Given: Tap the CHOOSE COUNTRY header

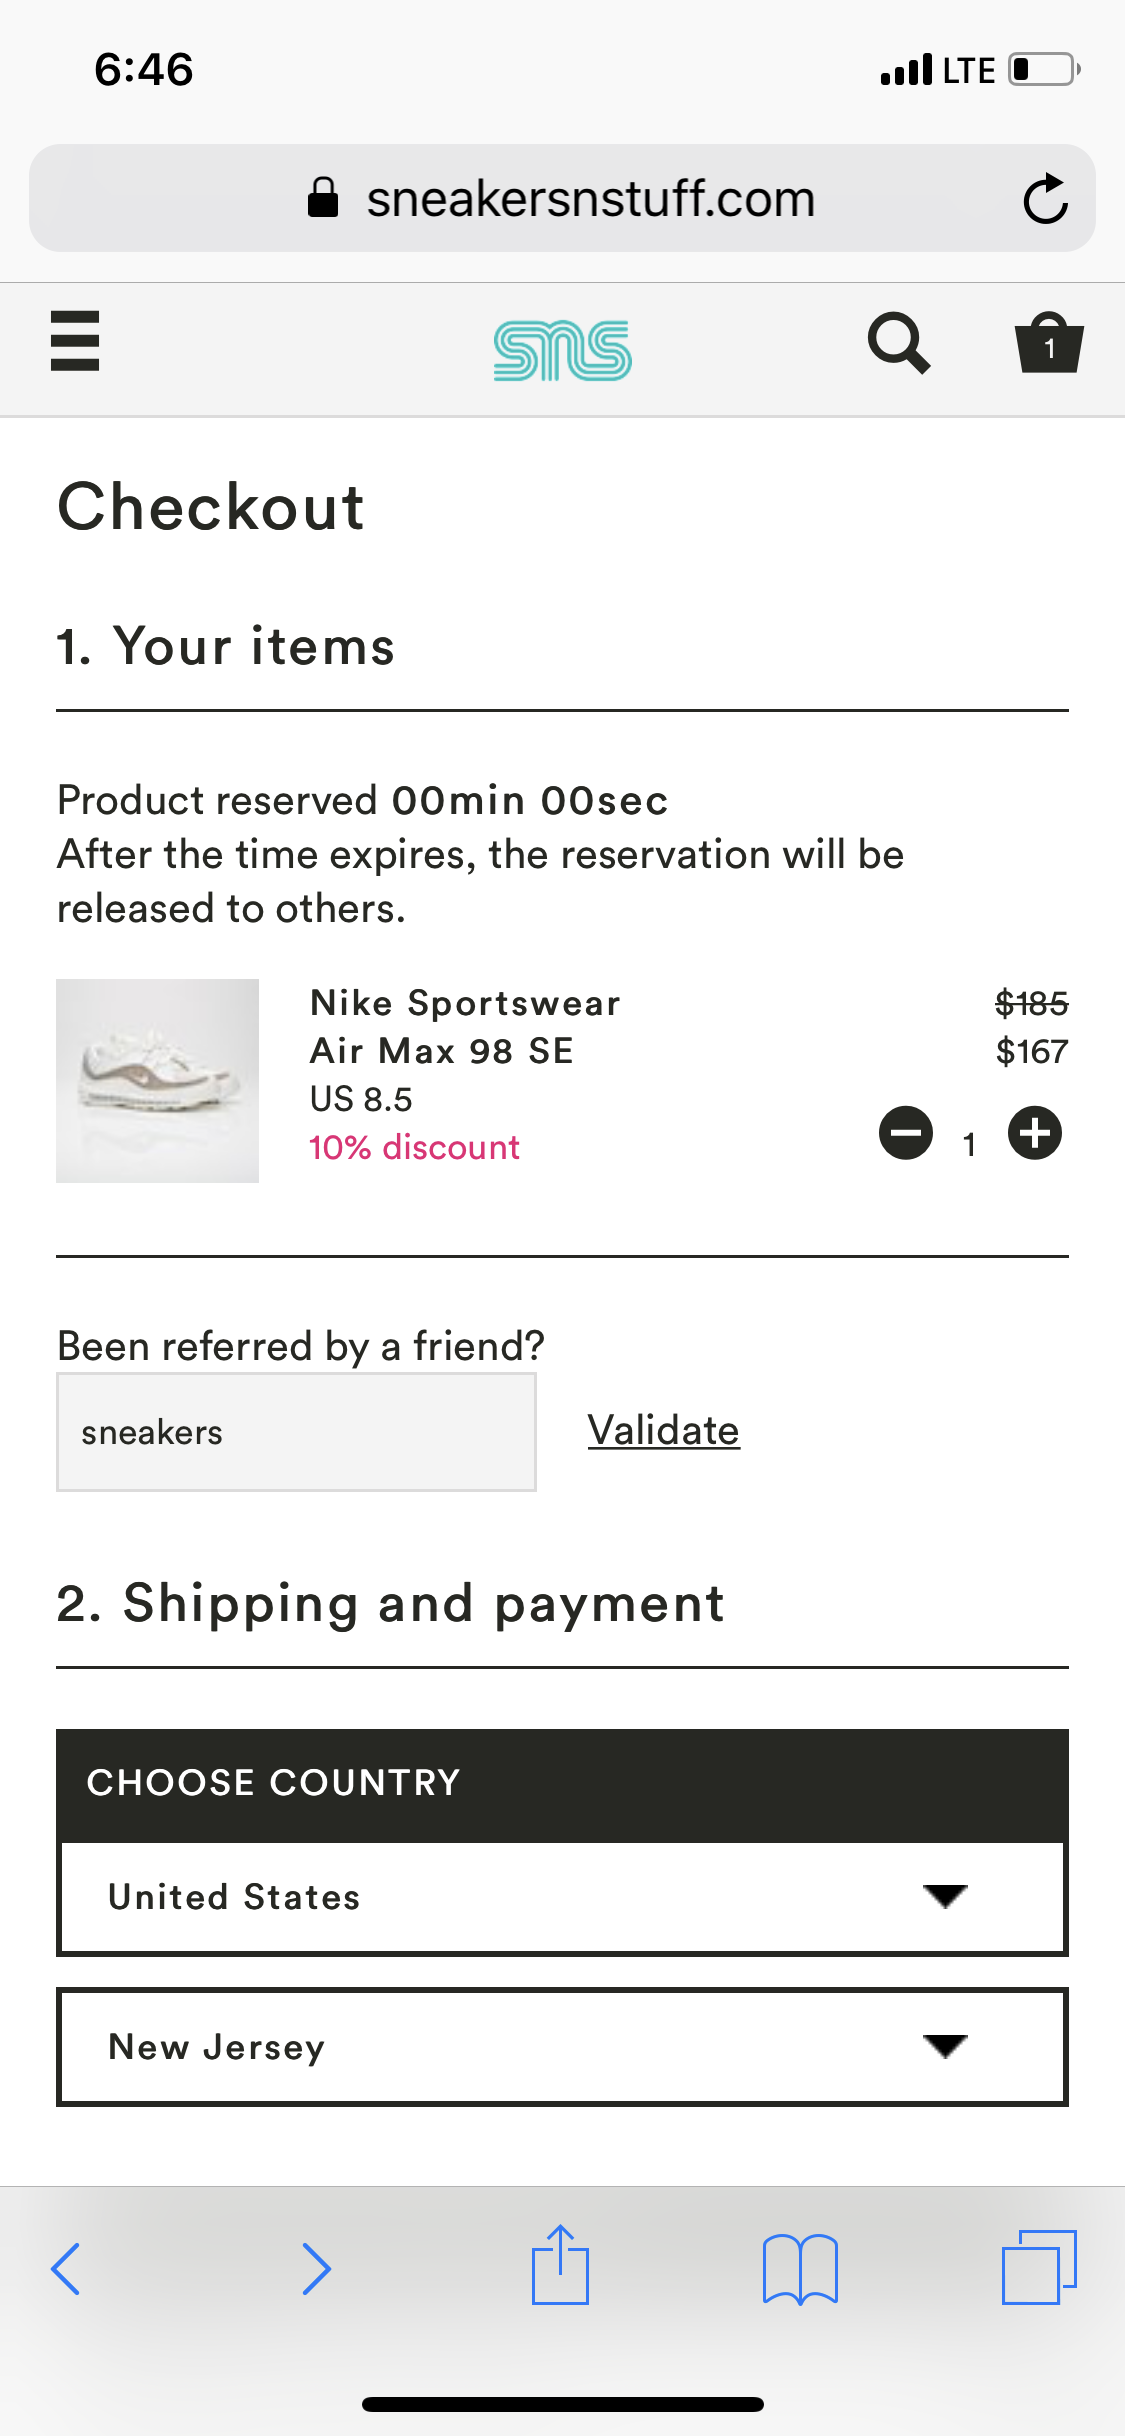Looking at the screenshot, I should [x=273, y=1783].
